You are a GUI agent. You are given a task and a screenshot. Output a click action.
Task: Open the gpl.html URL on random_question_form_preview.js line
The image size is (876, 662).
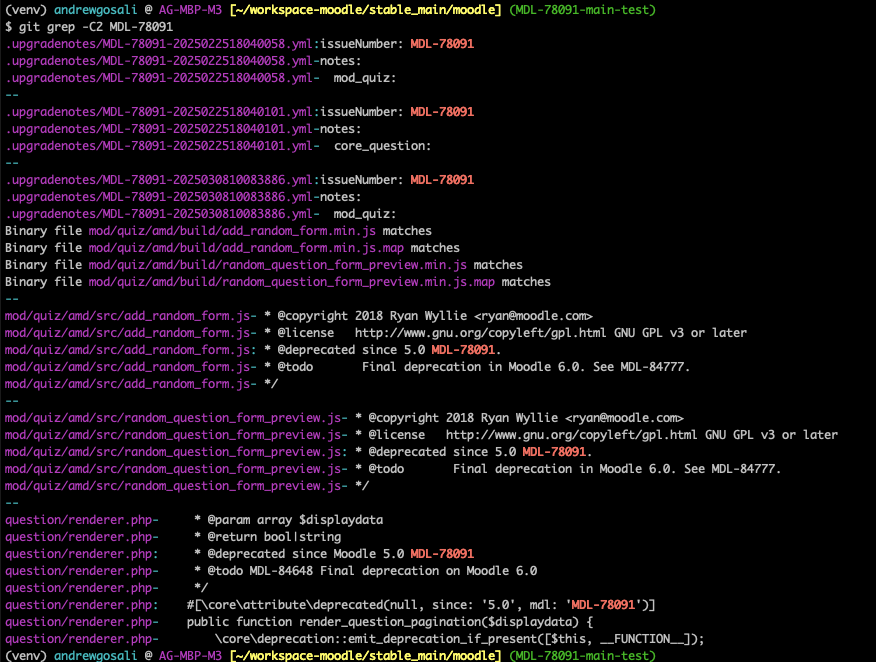pos(571,435)
